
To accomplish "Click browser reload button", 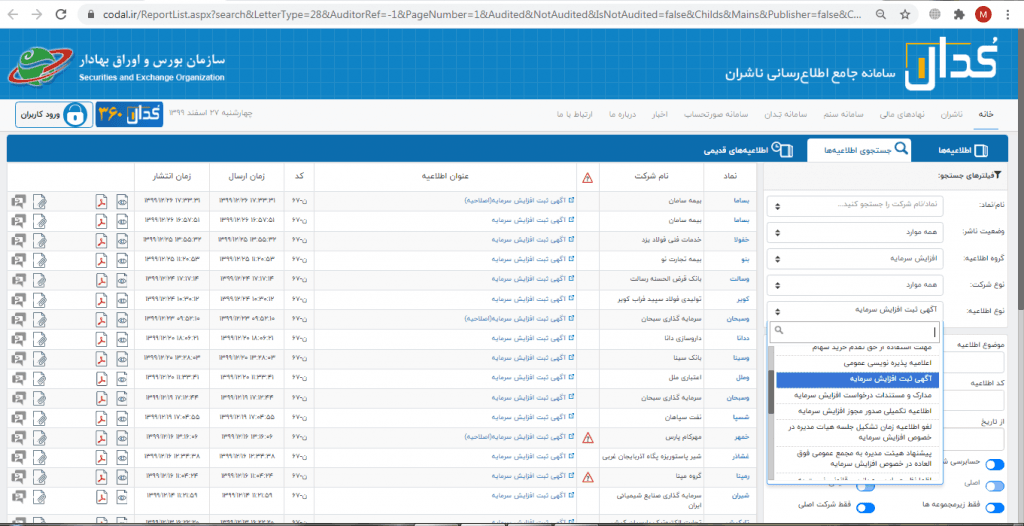I will tap(63, 15).
